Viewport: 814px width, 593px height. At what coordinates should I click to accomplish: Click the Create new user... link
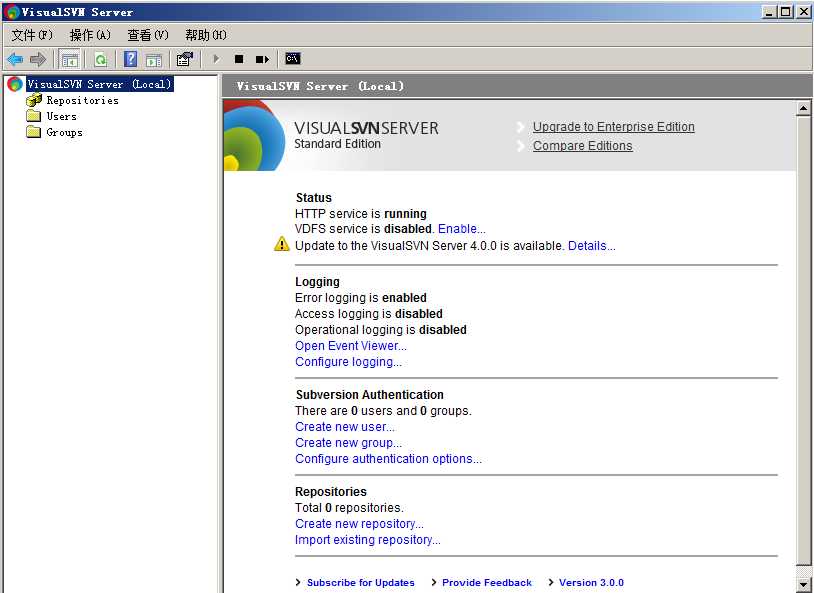point(345,427)
